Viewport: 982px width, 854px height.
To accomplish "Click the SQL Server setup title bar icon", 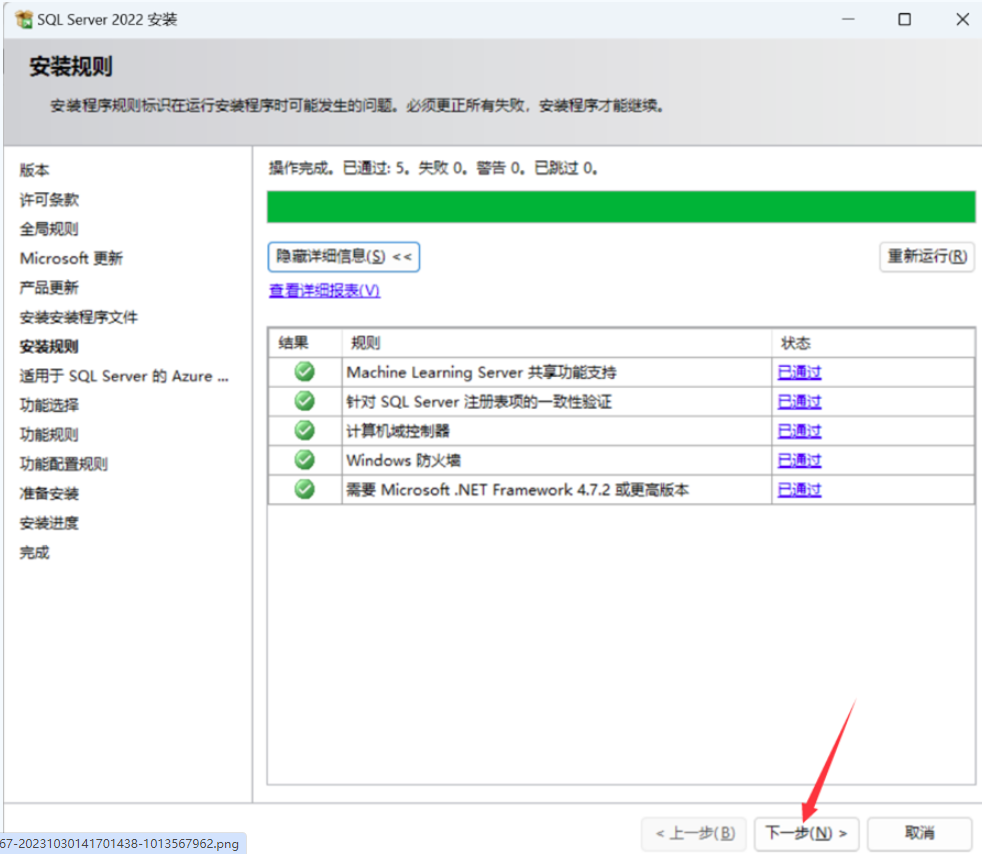I will coord(24,19).
